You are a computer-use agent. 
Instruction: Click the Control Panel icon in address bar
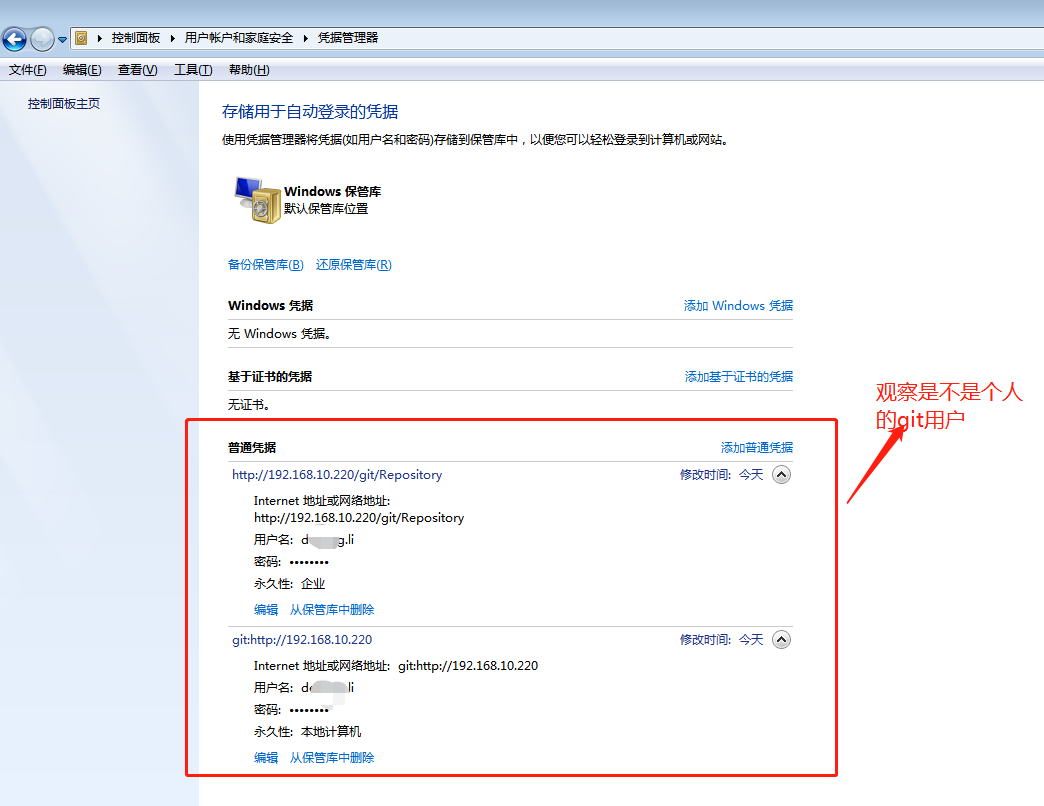(81, 38)
